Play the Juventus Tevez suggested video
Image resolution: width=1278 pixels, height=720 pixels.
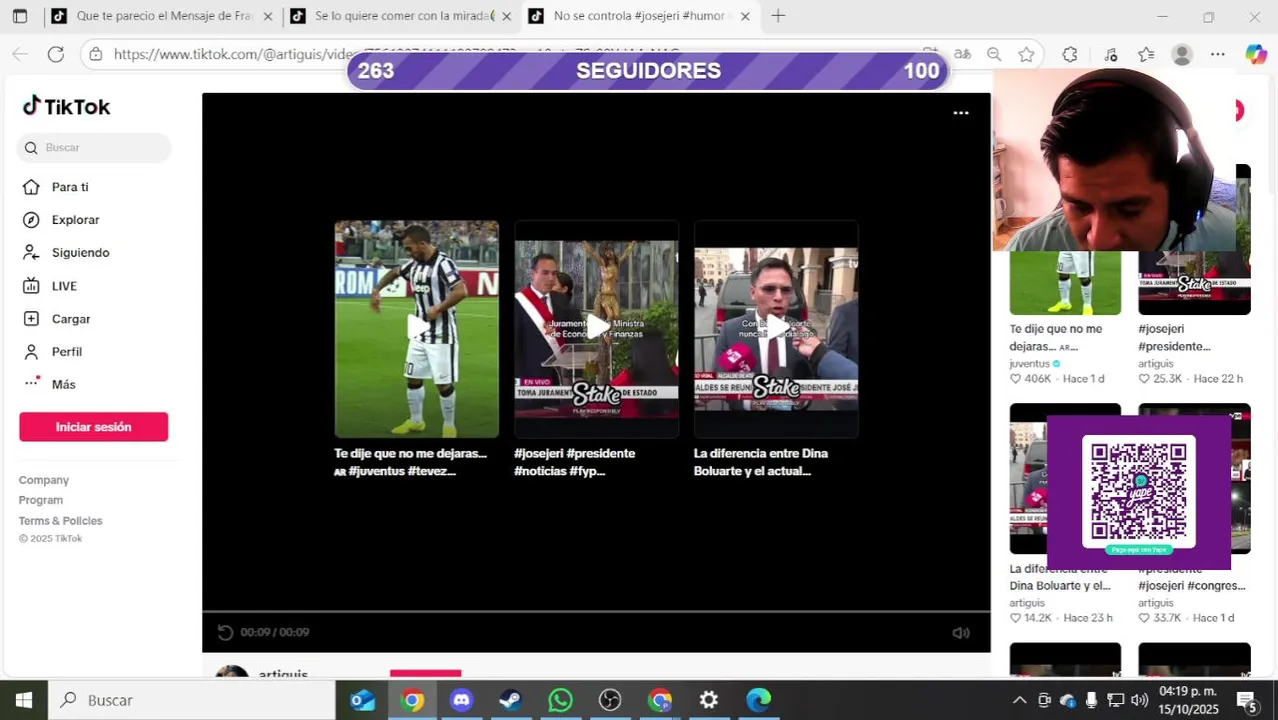416,329
